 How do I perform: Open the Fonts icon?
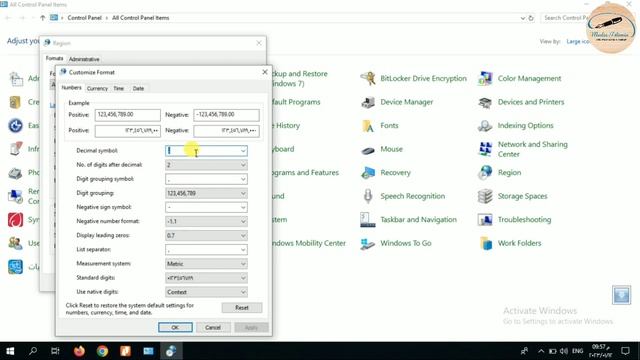(368, 126)
